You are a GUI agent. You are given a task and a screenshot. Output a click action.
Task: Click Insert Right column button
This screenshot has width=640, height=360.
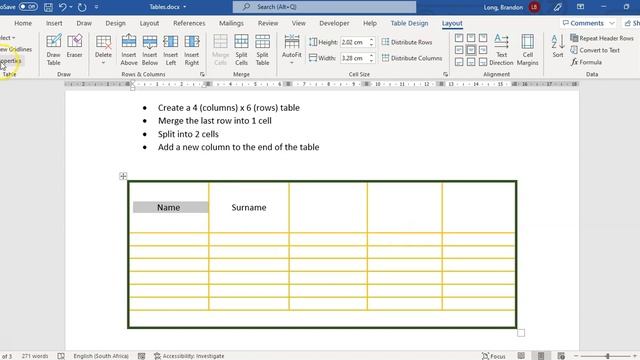click(x=191, y=50)
